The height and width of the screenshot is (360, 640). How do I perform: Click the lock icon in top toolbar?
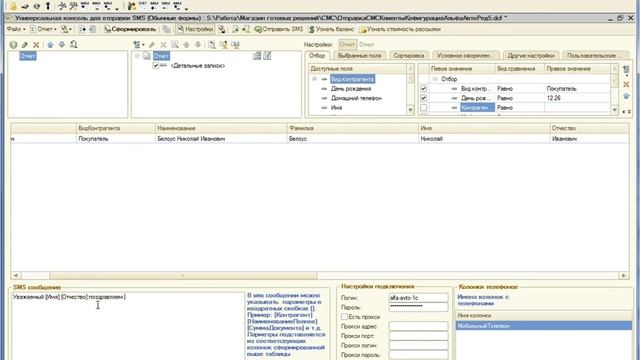13,6
